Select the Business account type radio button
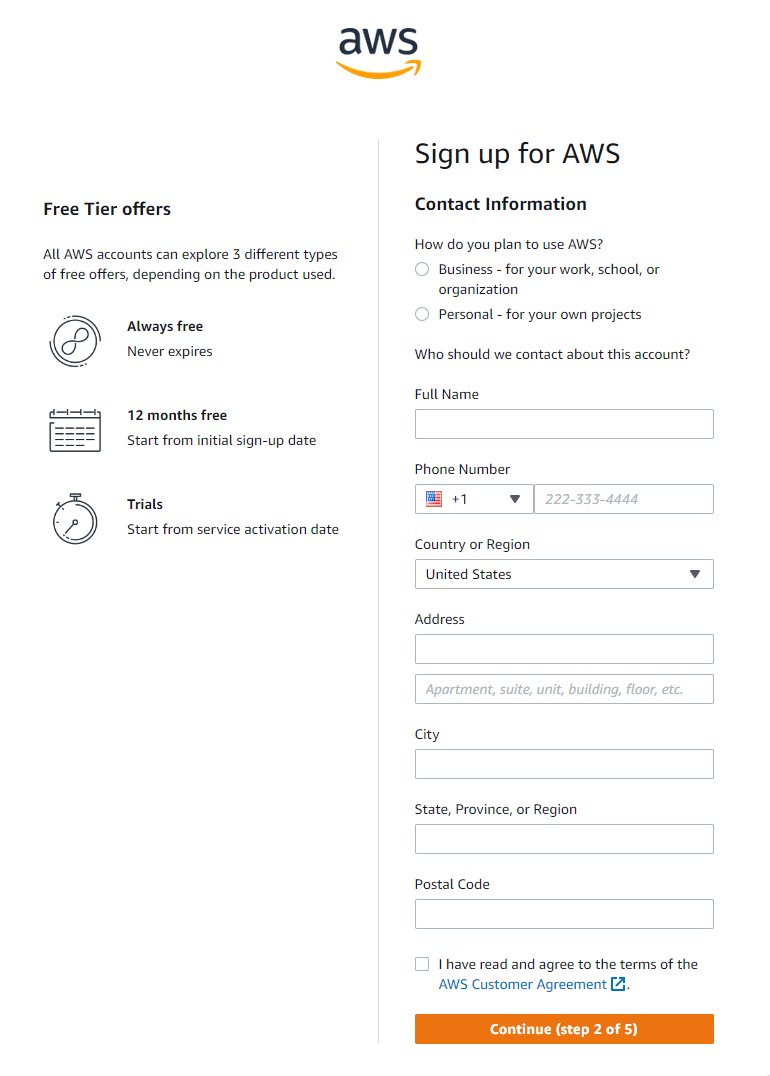 click(422, 269)
